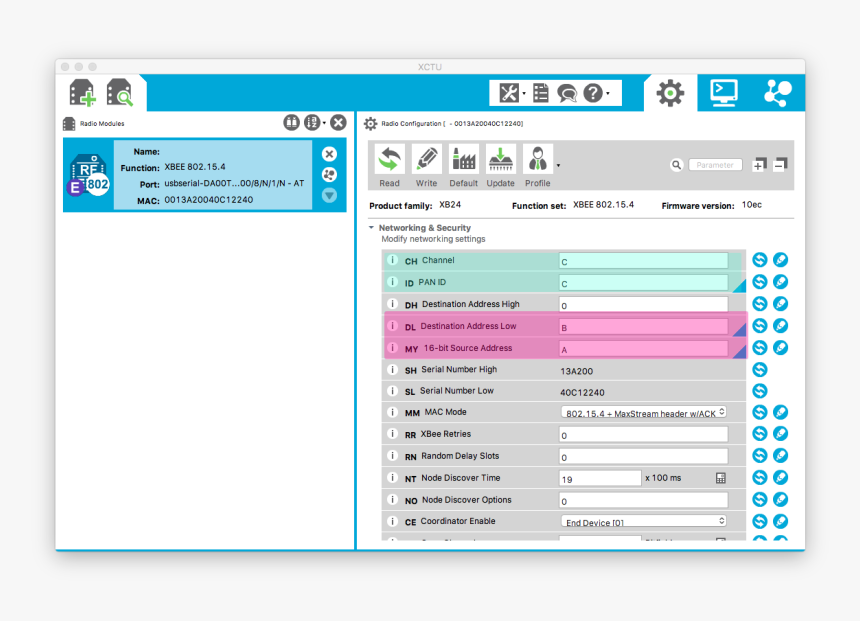This screenshot has width=860, height=621.
Task: Show info for DH Destination Address High
Action: click(x=392, y=304)
